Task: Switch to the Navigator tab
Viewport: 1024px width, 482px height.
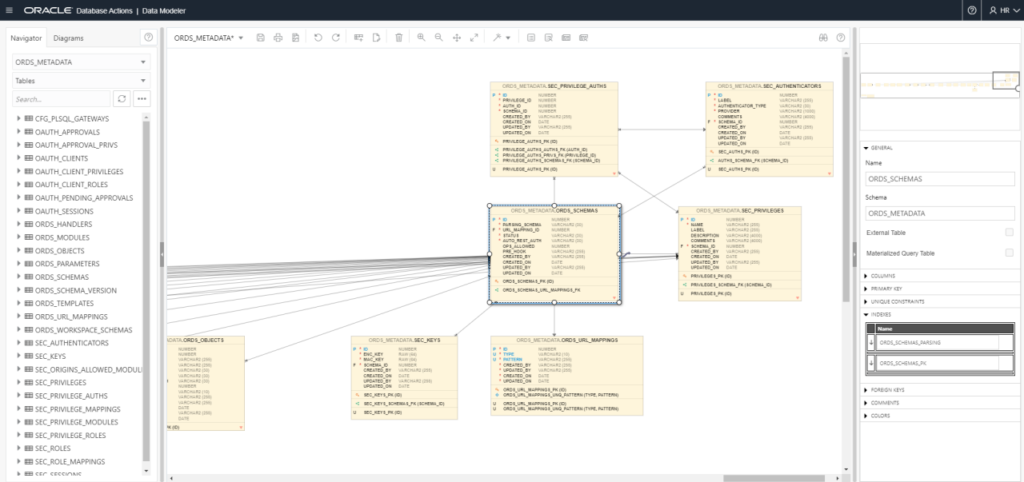Action: tap(25, 38)
